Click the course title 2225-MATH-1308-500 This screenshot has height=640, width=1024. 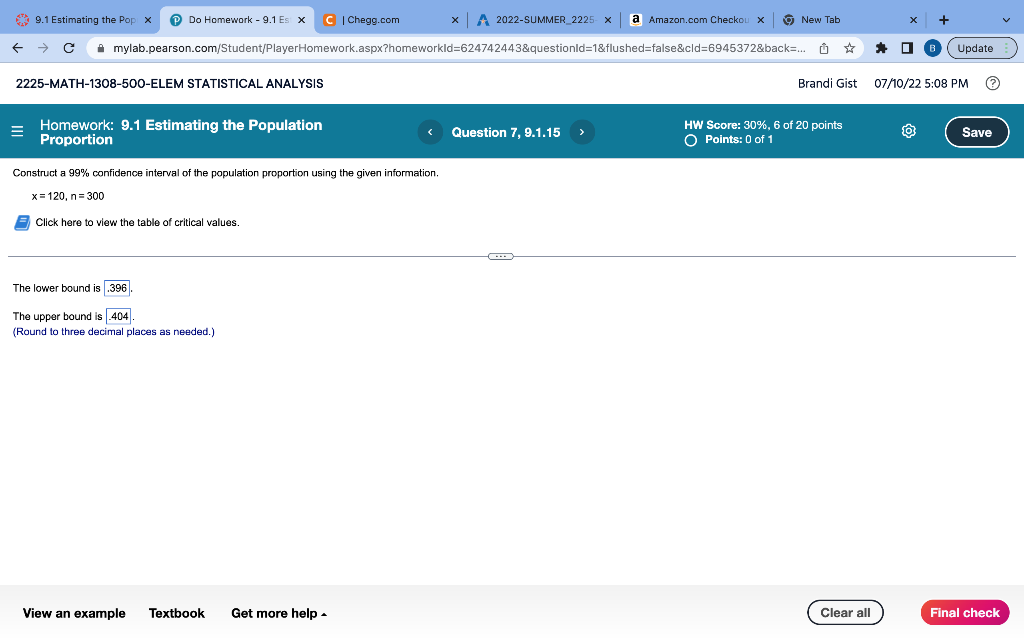pyautogui.click(x=169, y=84)
